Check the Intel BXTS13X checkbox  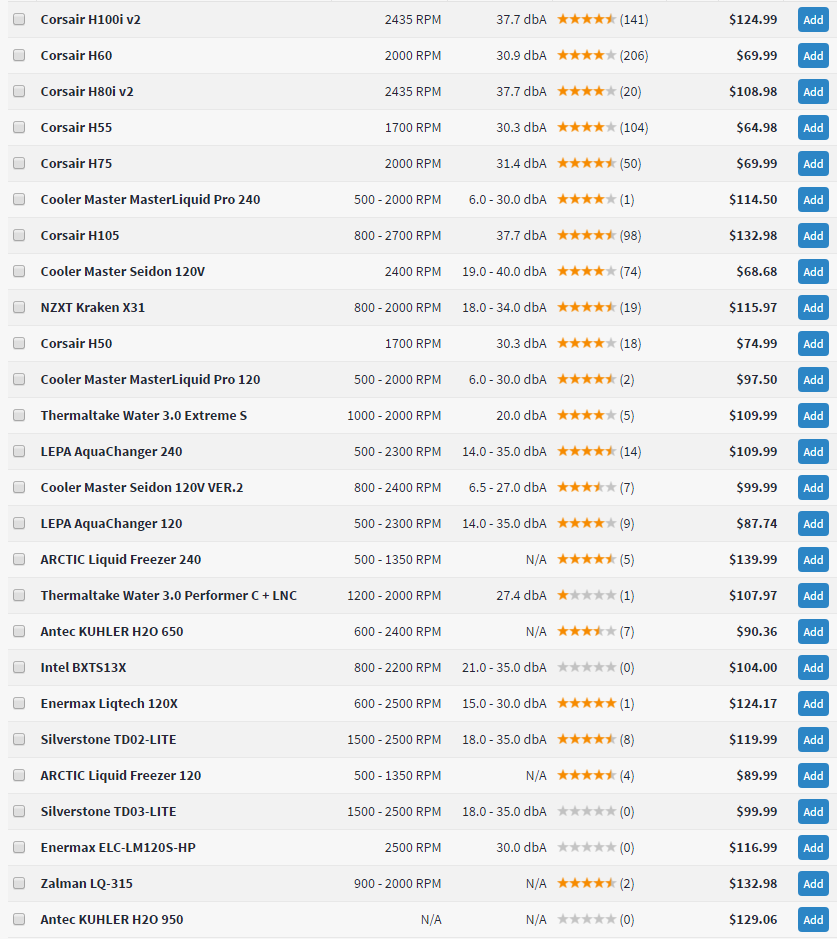coord(19,667)
